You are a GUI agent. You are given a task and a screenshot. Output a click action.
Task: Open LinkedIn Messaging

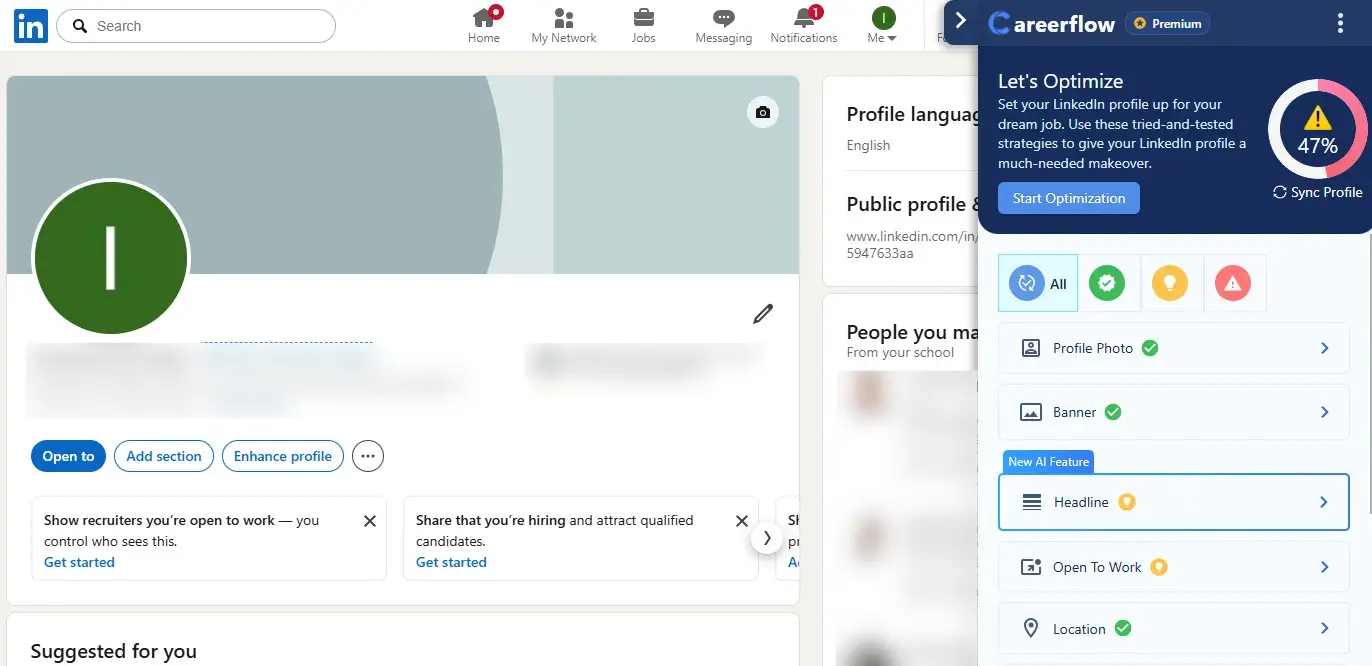722,24
